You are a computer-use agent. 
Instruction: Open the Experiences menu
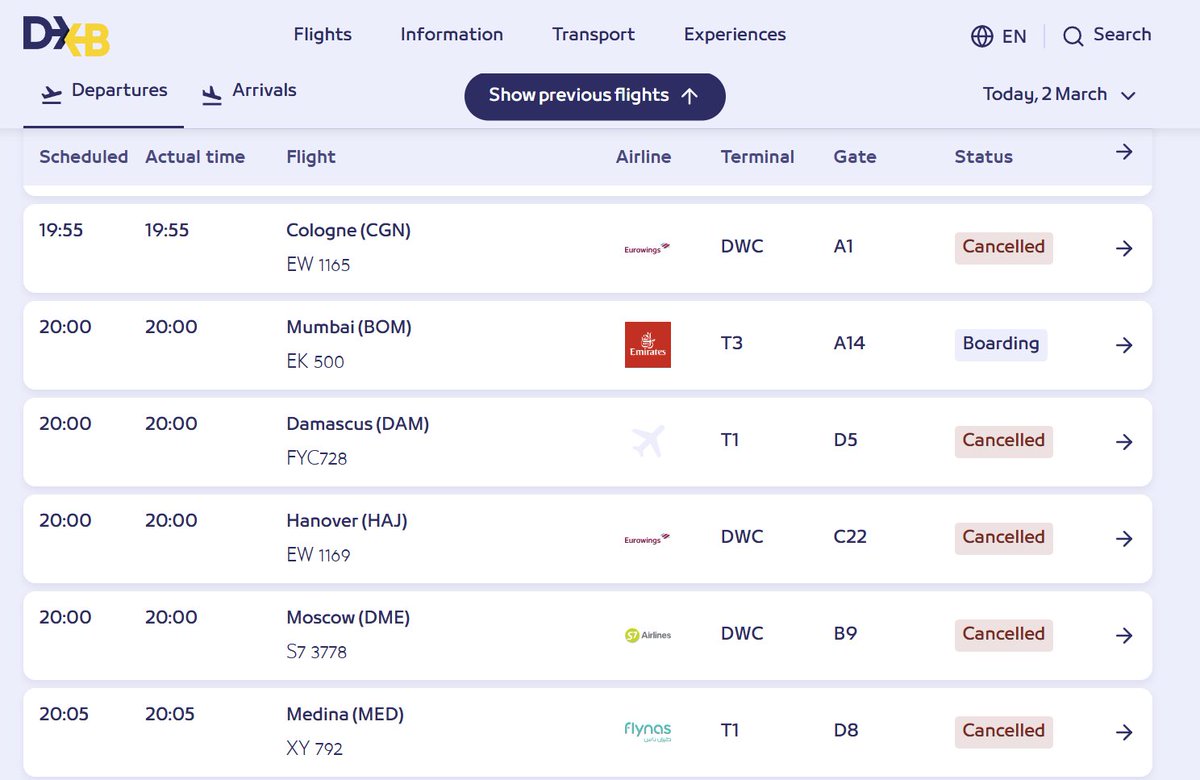(735, 35)
